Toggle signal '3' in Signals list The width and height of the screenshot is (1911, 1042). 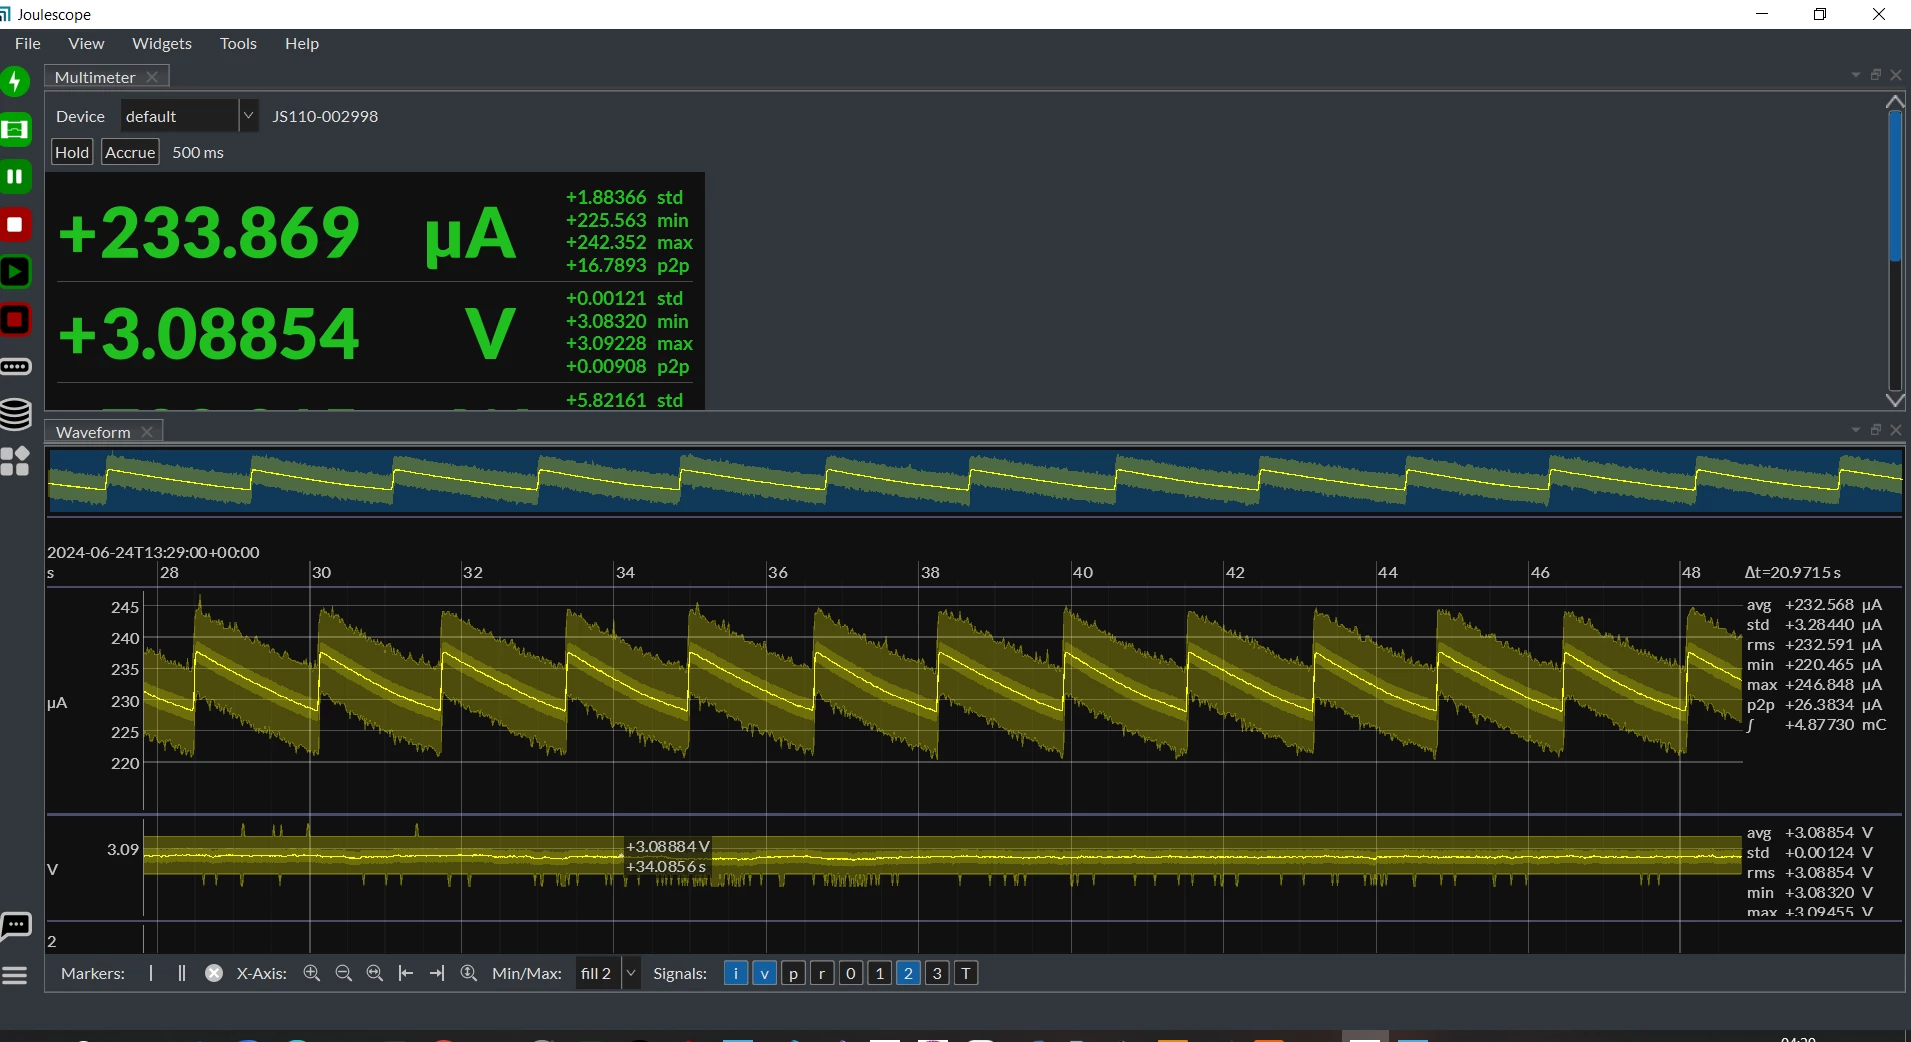coord(937,973)
